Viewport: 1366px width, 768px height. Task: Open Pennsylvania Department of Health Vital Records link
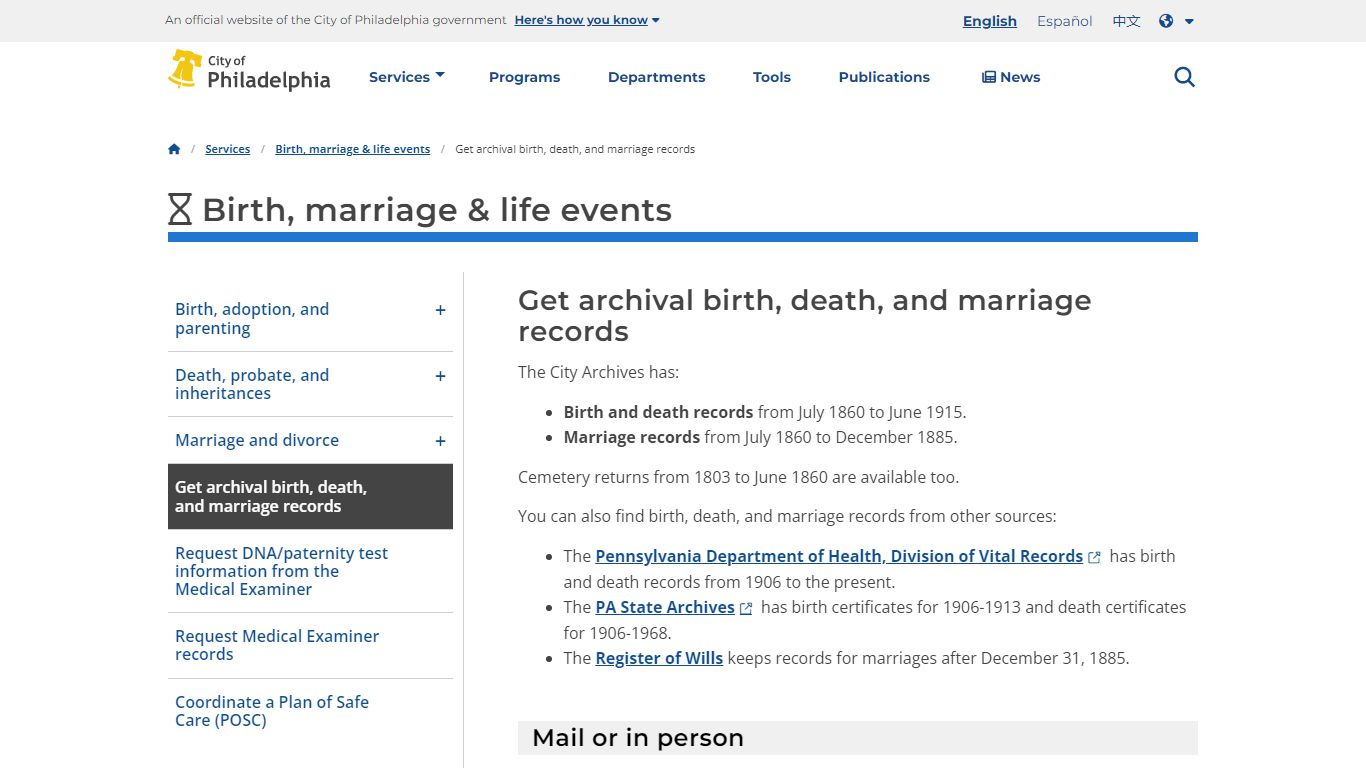coord(839,556)
